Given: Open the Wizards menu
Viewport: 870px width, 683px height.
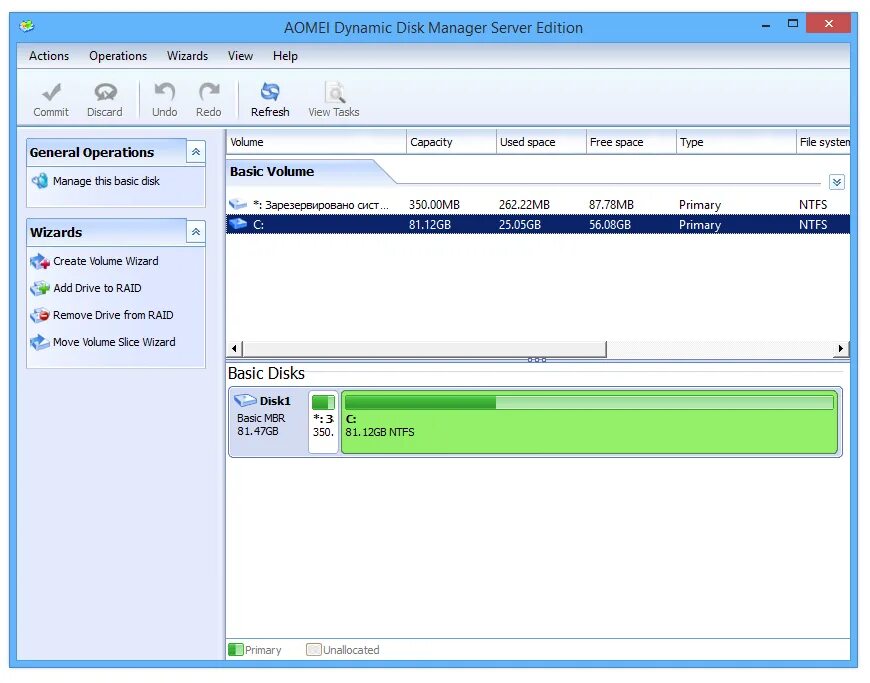Looking at the screenshot, I should [x=188, y=56].
